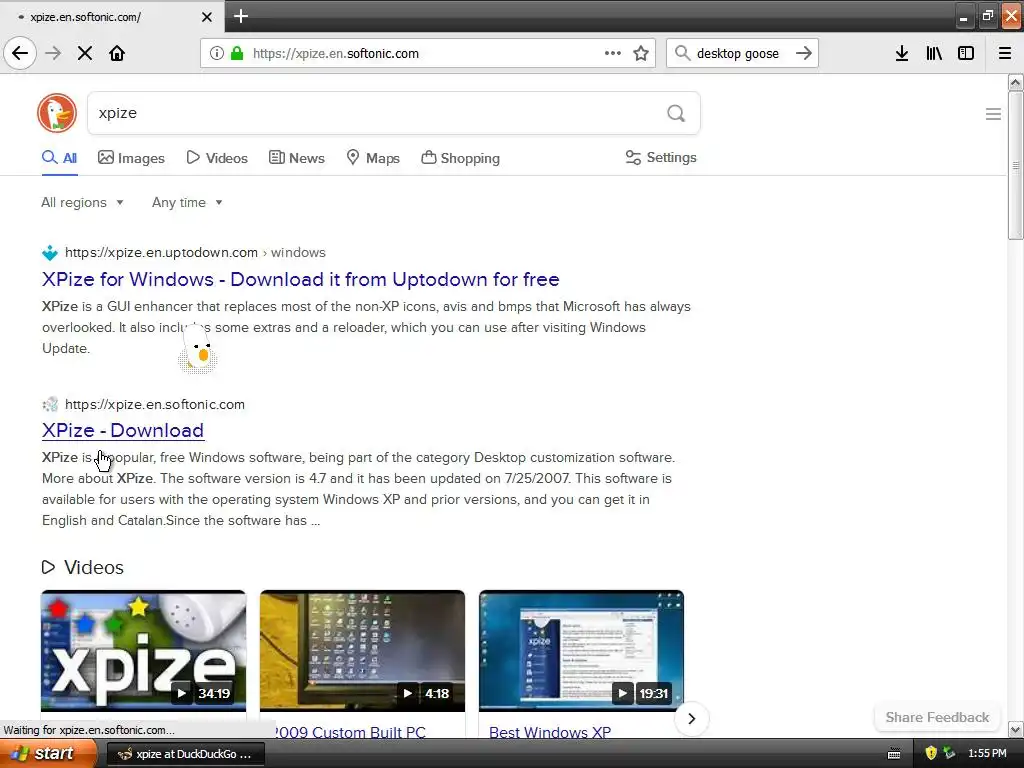
Task: Click the security shield tray icon
Action: (931, 753)
